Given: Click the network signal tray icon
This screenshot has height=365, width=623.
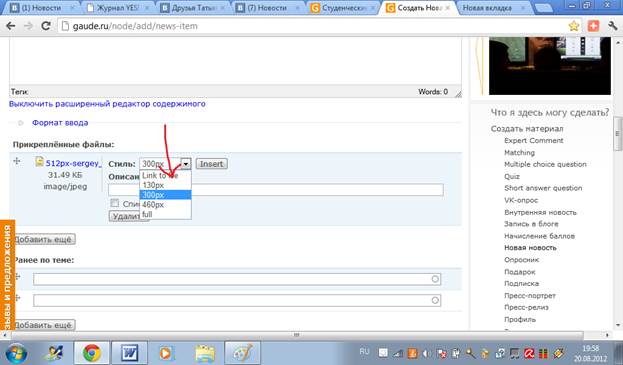Looking at the screenshot, I should 398,353.
